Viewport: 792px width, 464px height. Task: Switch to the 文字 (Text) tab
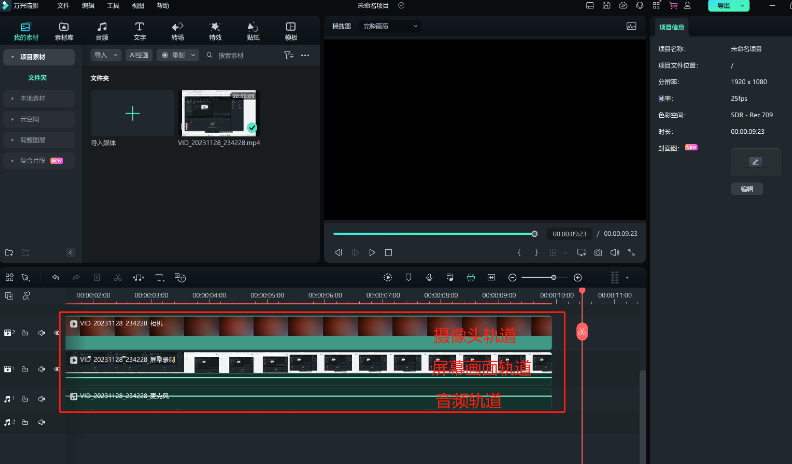[x=139, y=30]
